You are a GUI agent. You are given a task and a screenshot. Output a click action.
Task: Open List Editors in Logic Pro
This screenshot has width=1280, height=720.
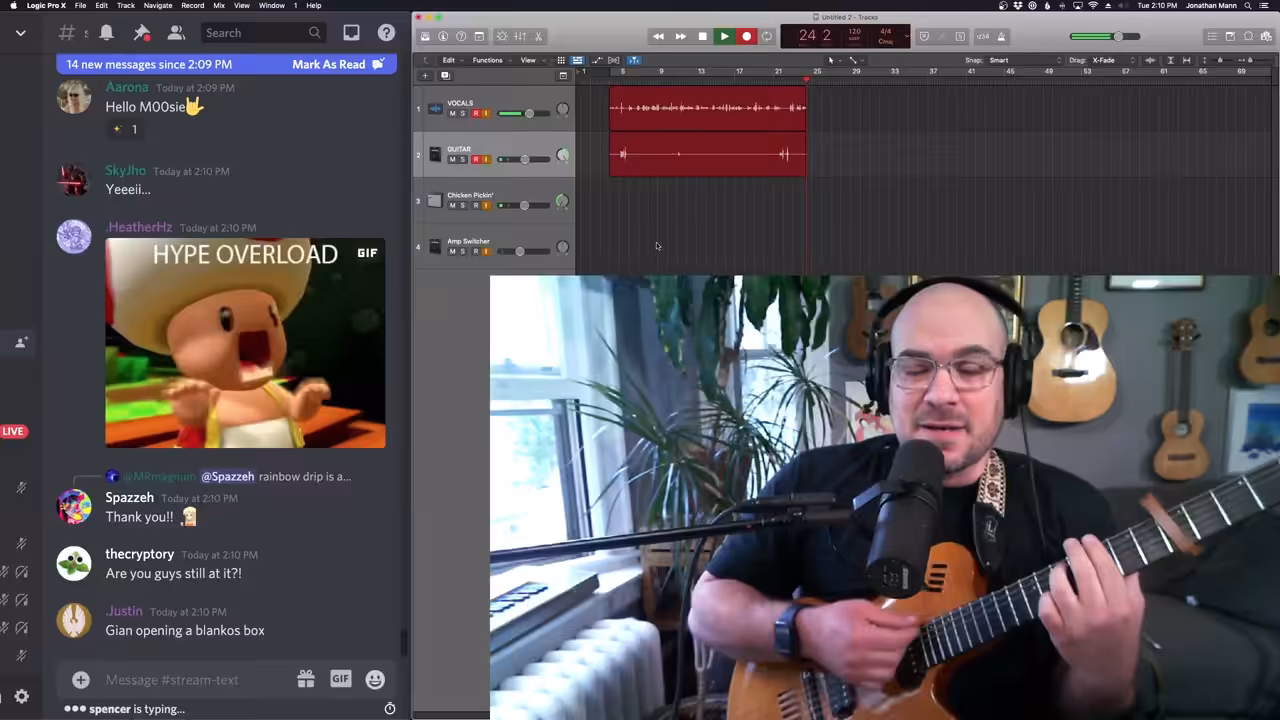(x=1212, y=36)
